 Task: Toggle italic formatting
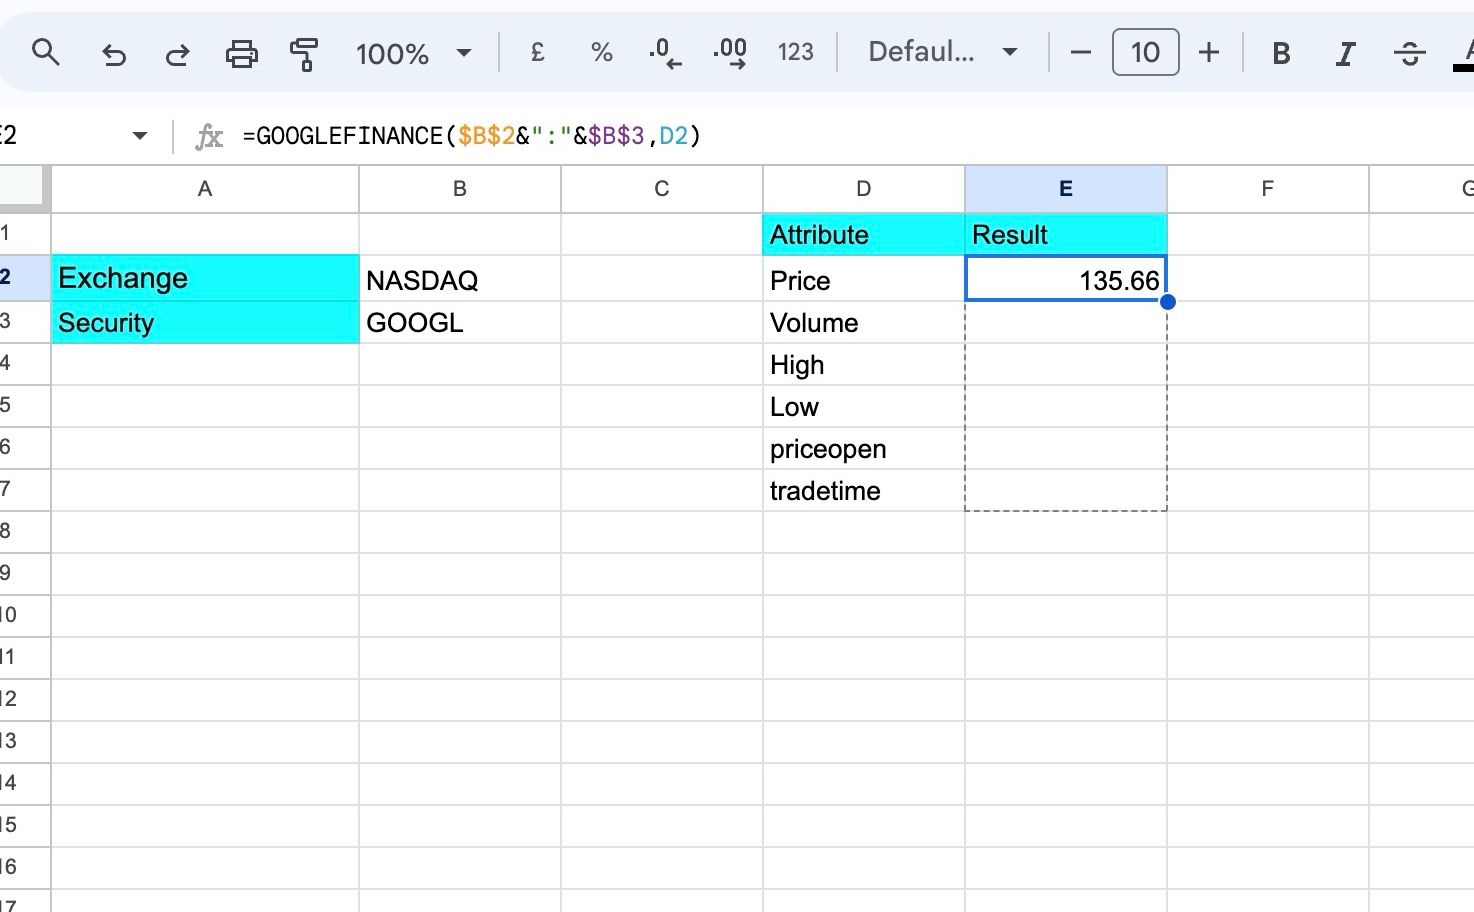[1345, 53]
